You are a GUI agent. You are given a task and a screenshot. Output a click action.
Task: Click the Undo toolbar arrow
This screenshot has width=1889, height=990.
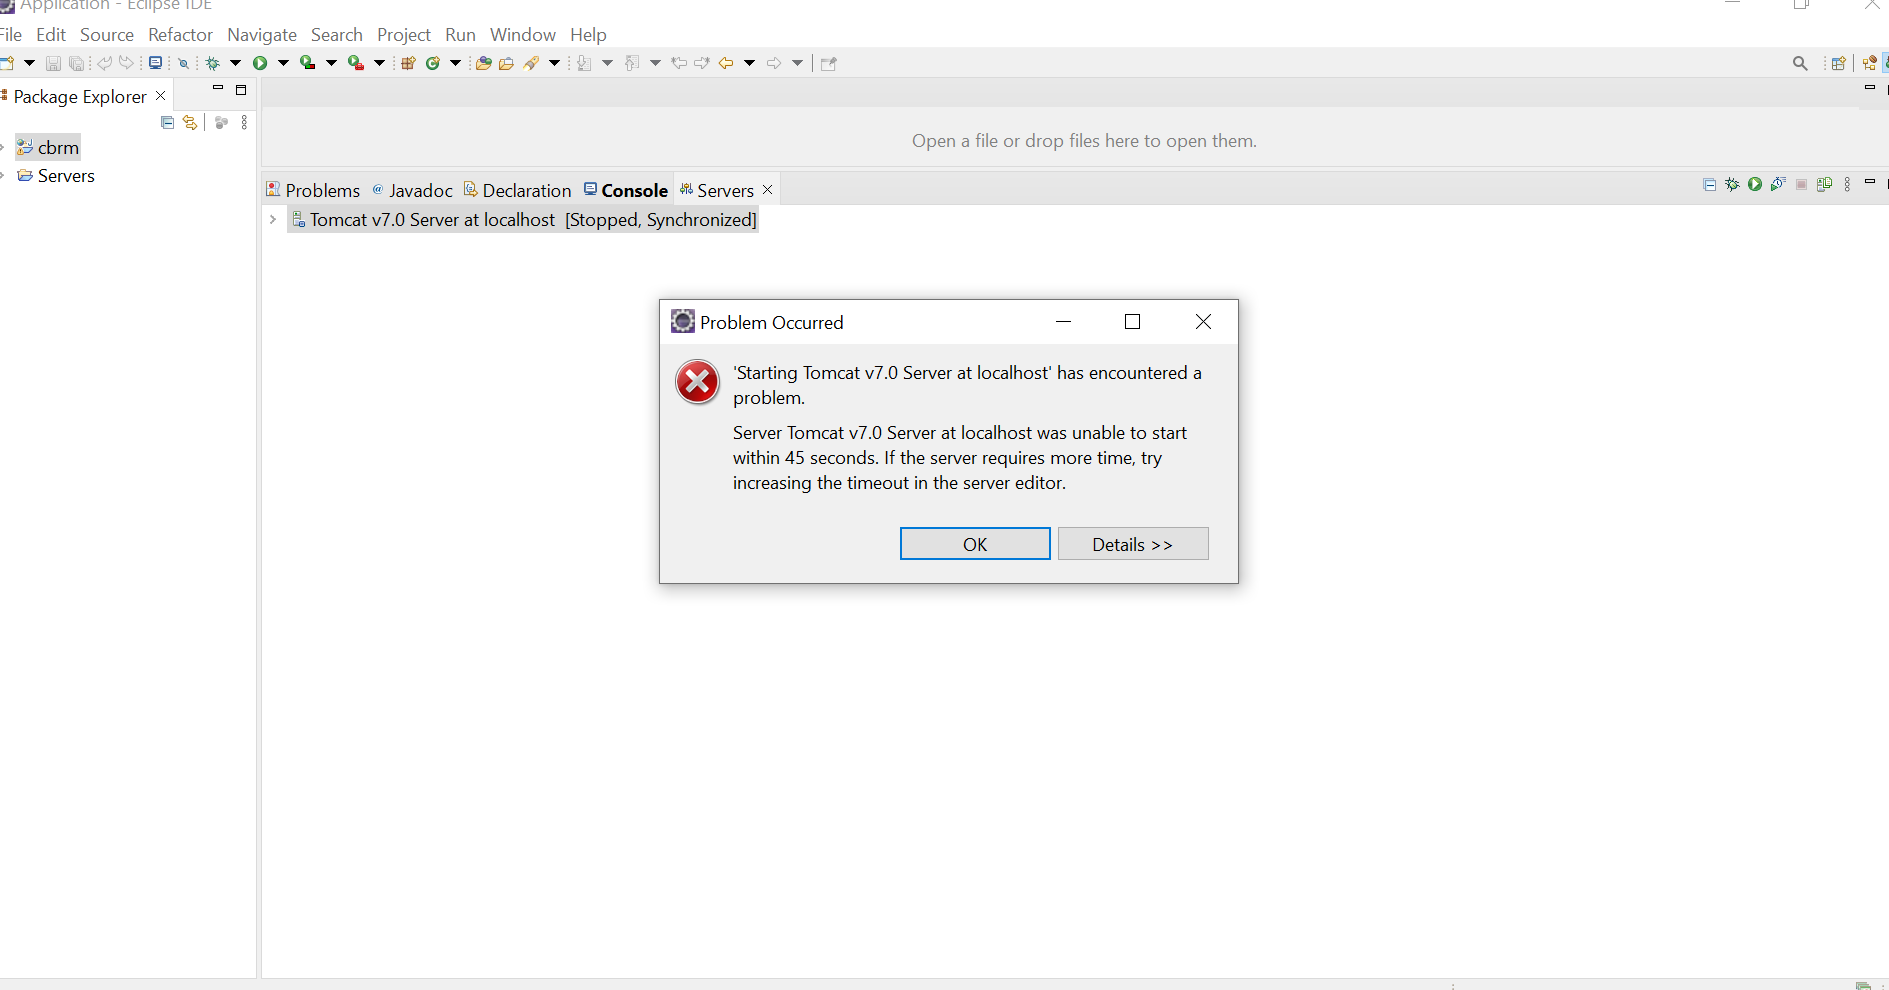pyautogui.click(x=104, y=63)
